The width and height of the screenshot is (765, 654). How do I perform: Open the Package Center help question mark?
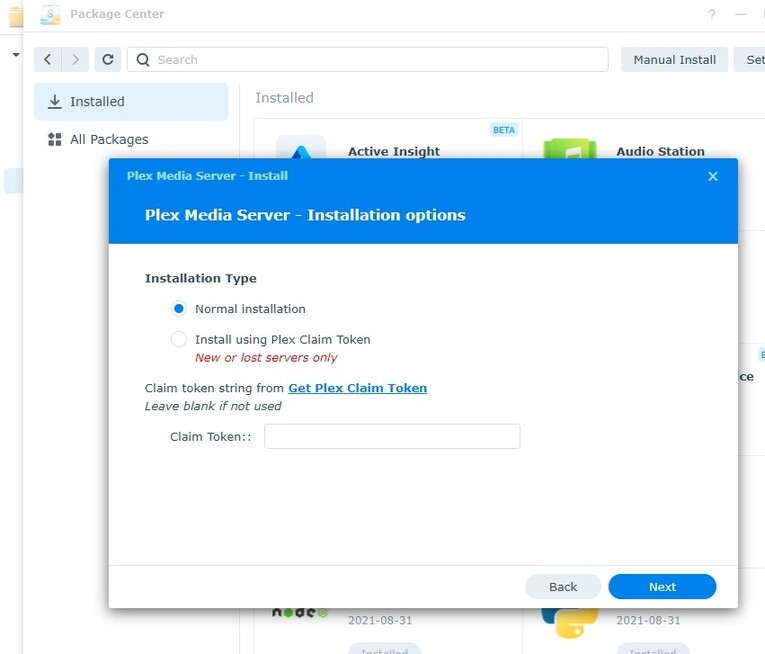712,15
